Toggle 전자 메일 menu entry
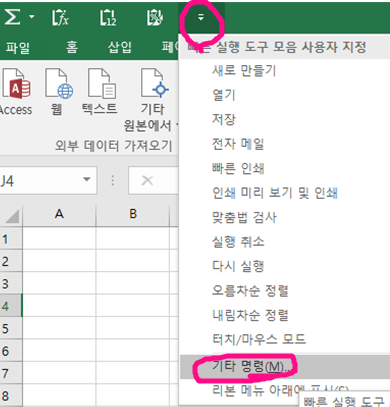390x407 pixels. [285, 144]
